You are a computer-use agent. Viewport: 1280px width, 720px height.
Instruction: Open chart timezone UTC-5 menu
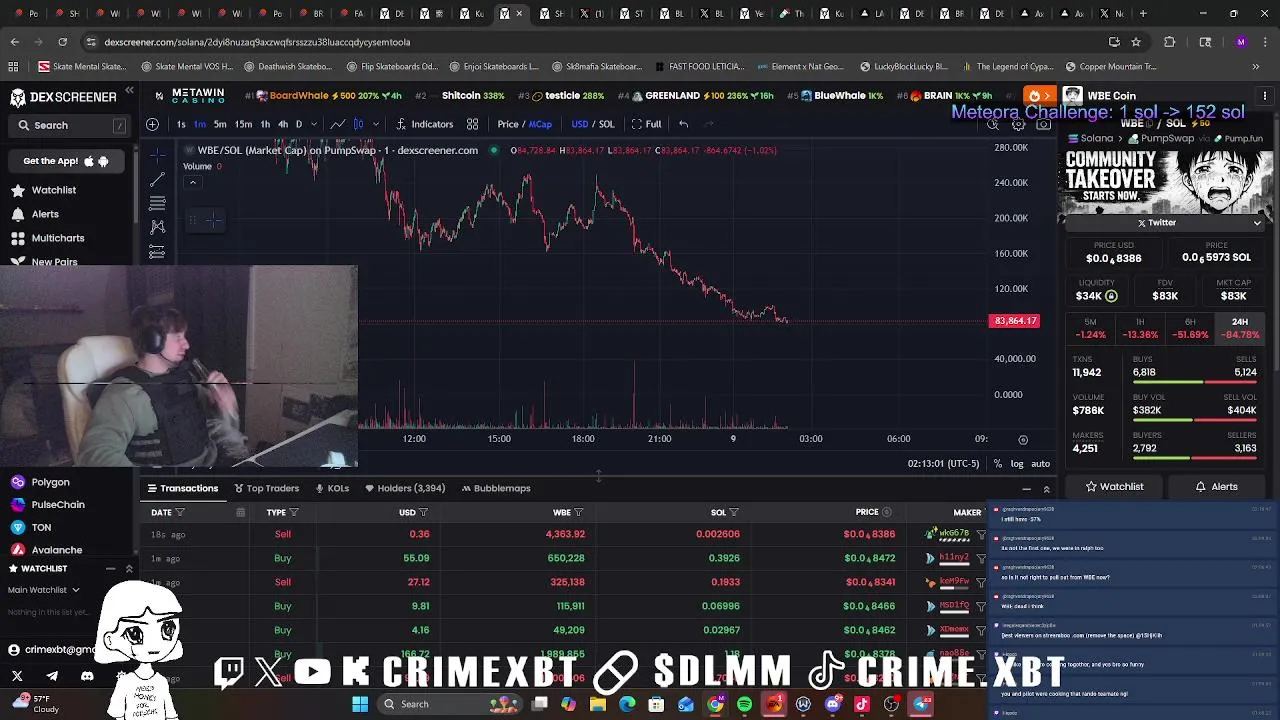(x=943, y=464)
